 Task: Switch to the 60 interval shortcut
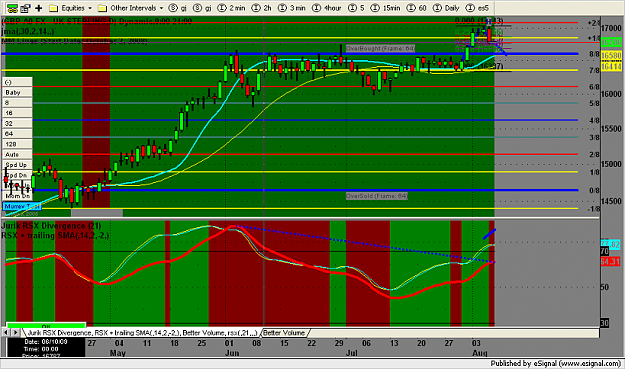417,8
